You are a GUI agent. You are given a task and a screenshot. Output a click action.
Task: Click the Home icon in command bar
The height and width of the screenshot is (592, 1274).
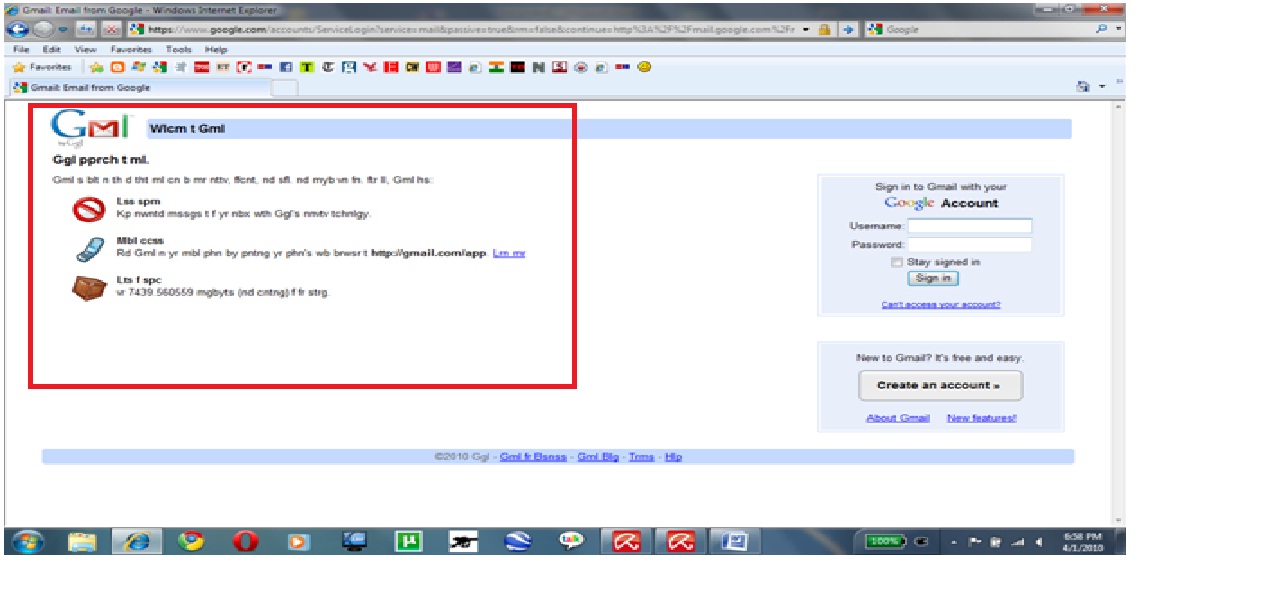pyautogui.click(x=1082, y=87)
